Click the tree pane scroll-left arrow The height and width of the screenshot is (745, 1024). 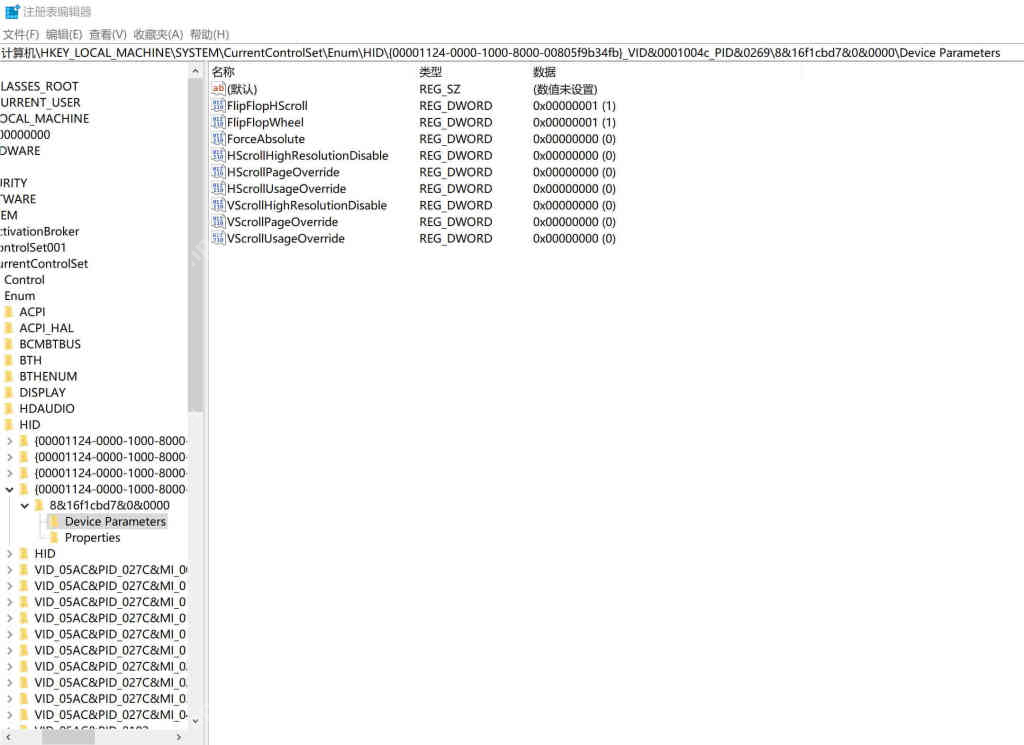[x=8, y=737]
